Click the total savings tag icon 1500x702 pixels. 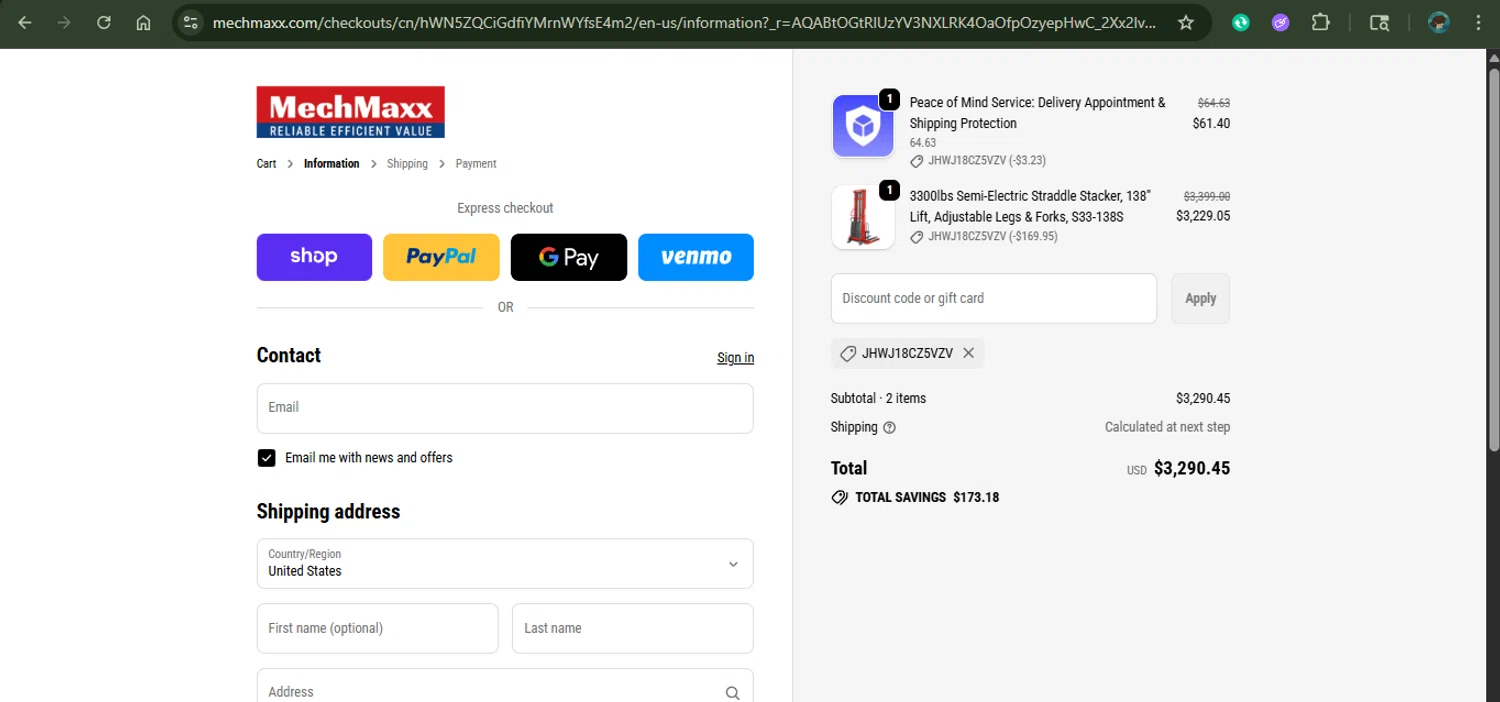click(x=839, y=497)
